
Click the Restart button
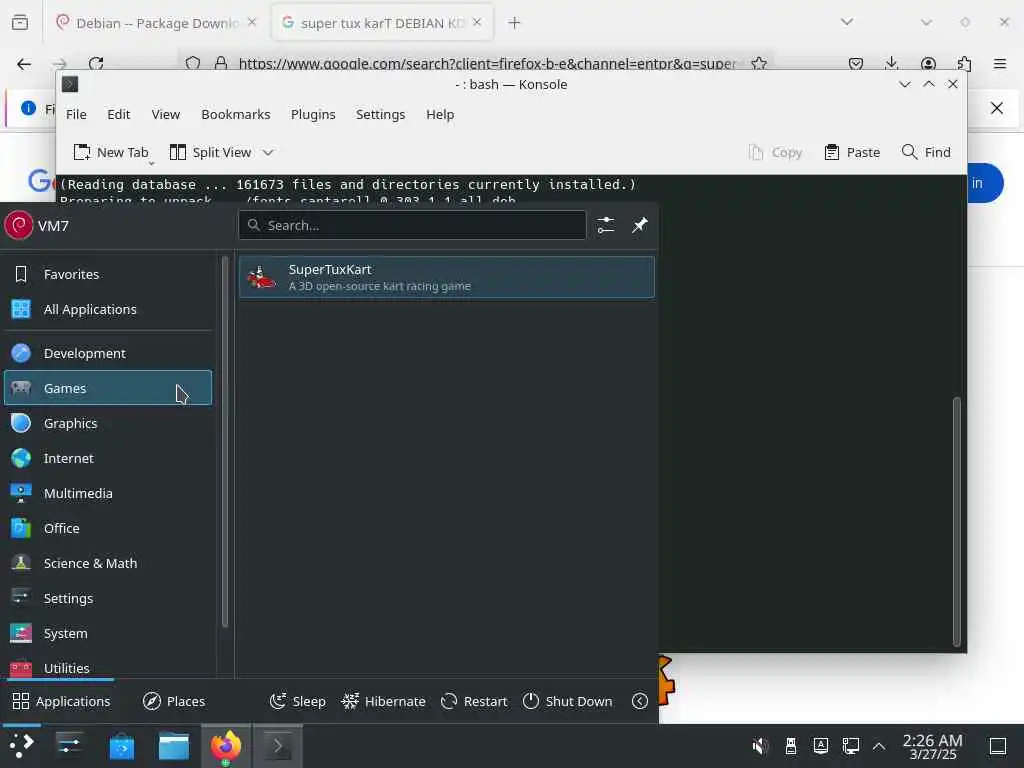coord(474,701)
